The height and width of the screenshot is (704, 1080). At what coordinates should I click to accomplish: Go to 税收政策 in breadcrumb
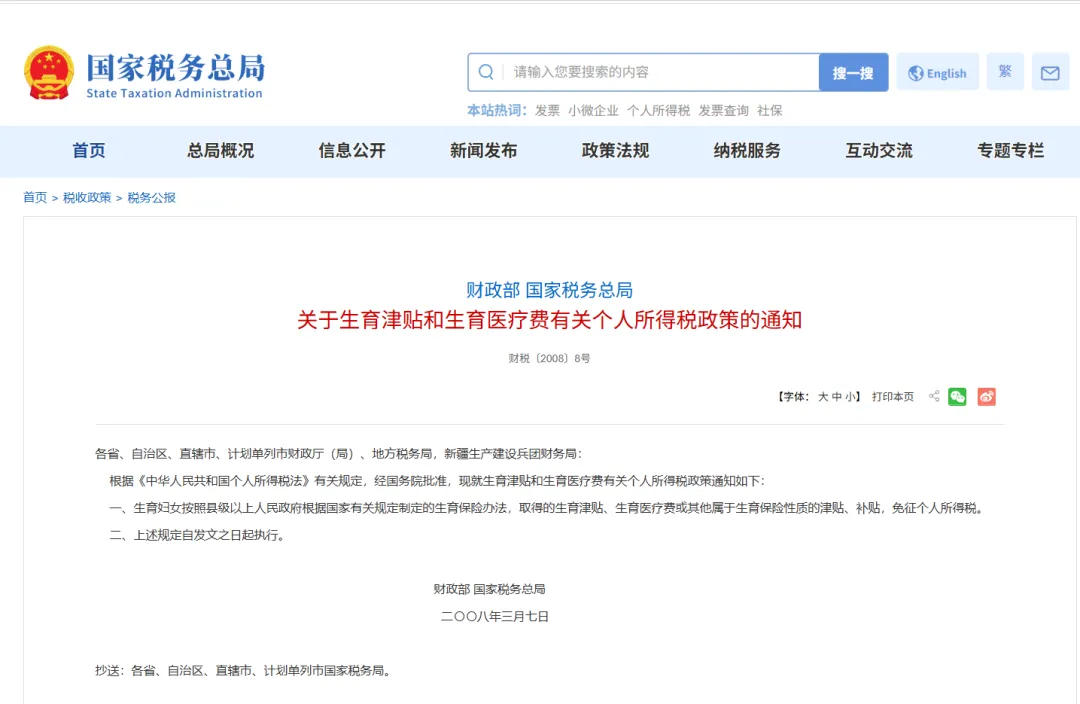[x=87, y=198]
